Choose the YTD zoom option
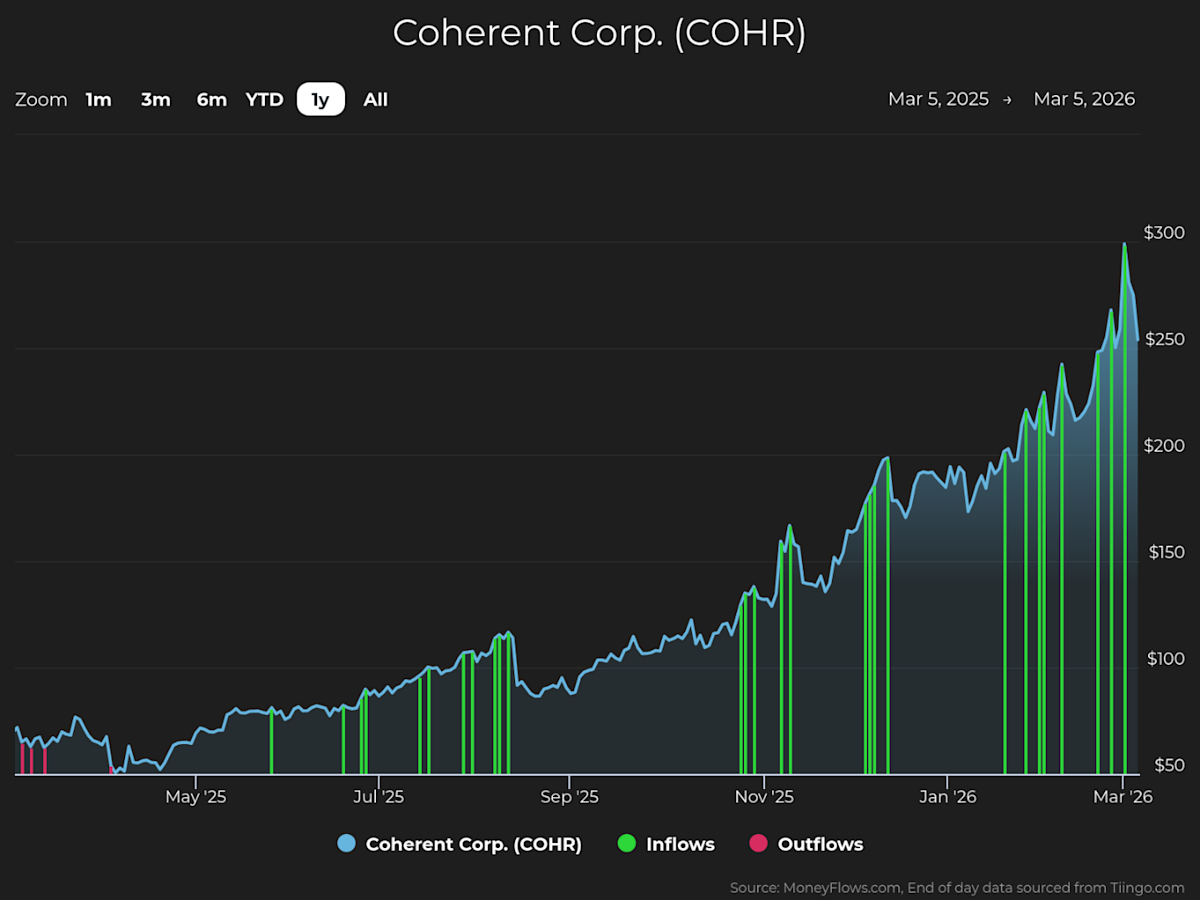 (x=265, y=100)
